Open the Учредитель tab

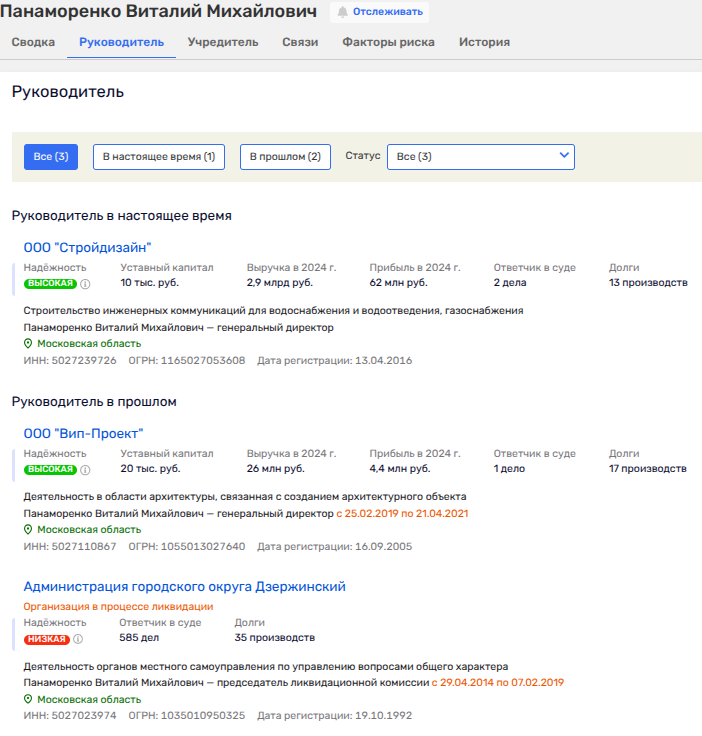click(224, 43)
